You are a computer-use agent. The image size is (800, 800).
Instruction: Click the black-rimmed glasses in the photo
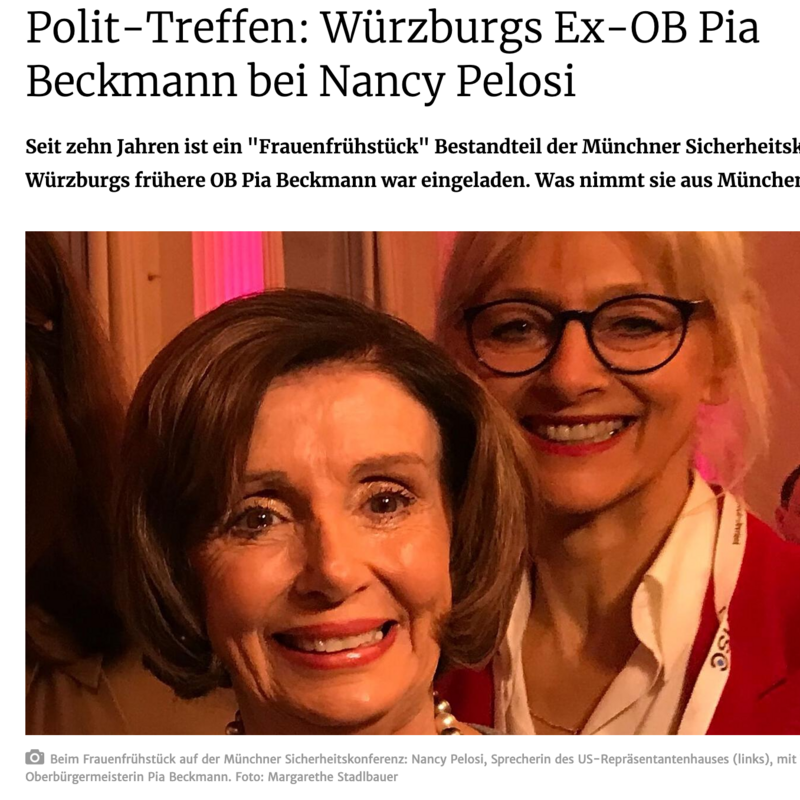coord(584,333)
